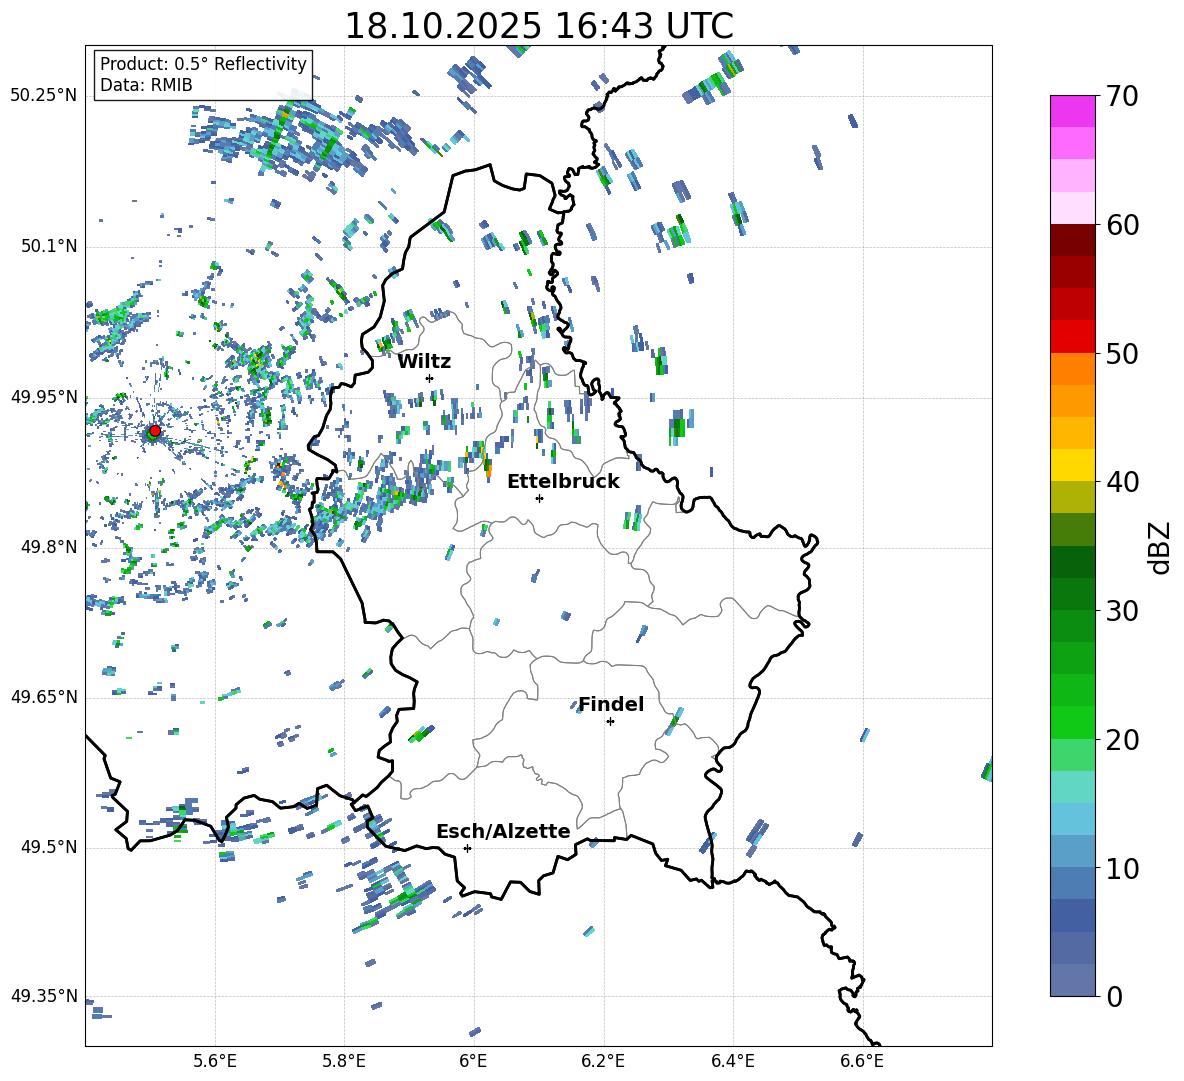This screenshot has width=1184, height=1081.
Task: Pick the magenta swatch at the colorbar top
Action: point(1073,111)
